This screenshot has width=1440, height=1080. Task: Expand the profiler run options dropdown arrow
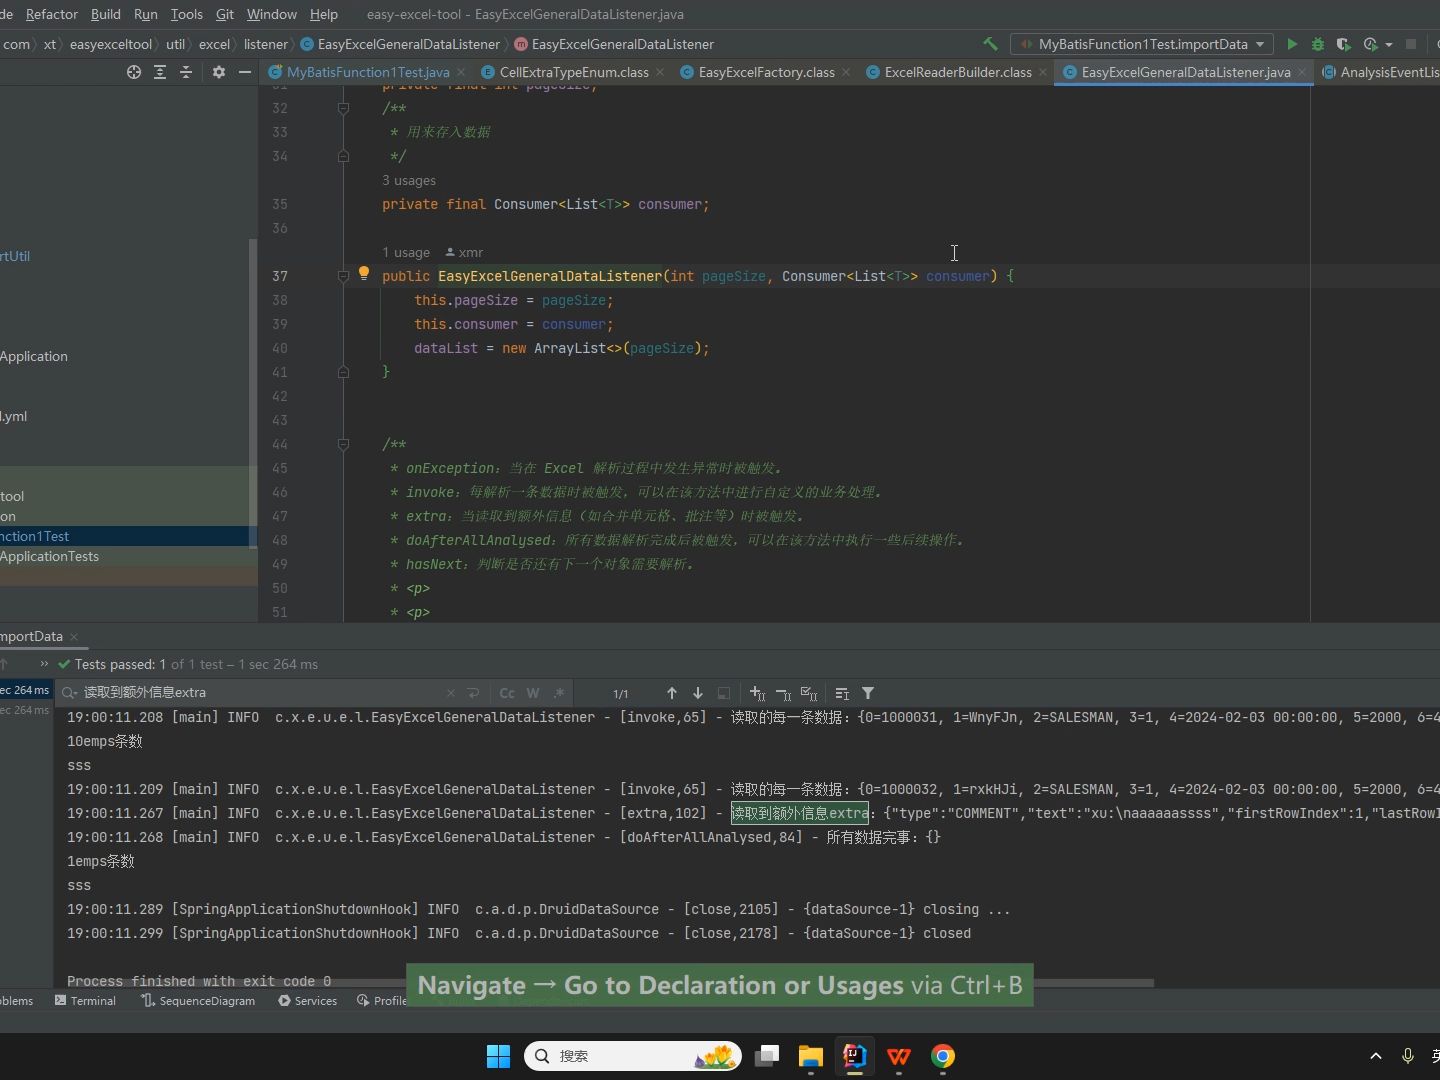(1389, 45)
